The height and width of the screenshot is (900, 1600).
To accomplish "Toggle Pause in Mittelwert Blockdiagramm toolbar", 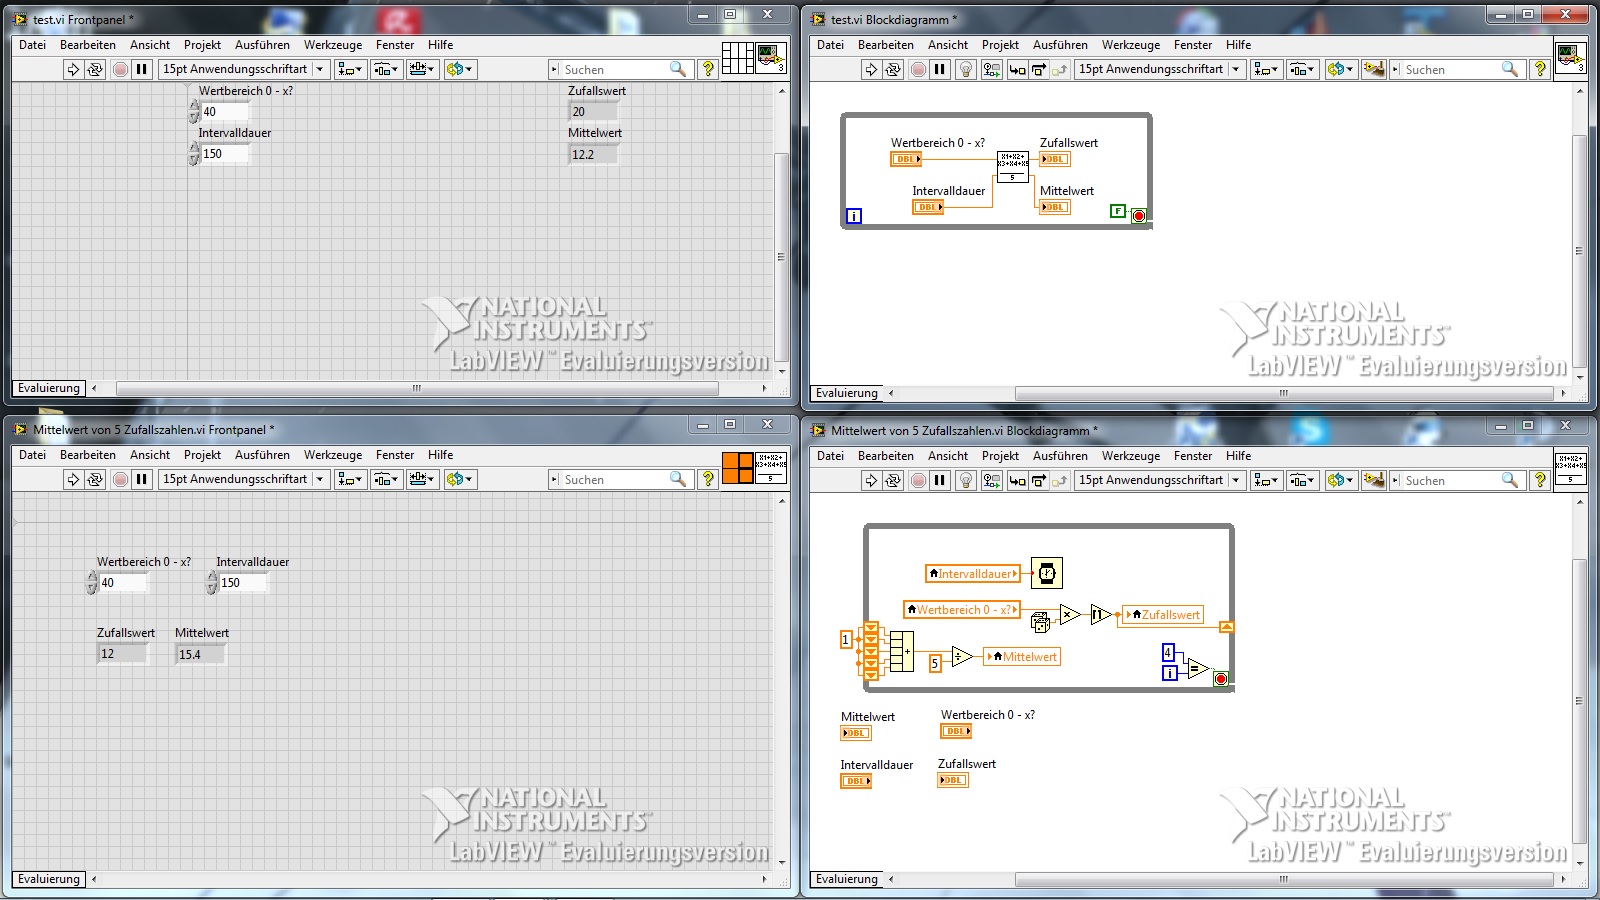I will point(939,480).
